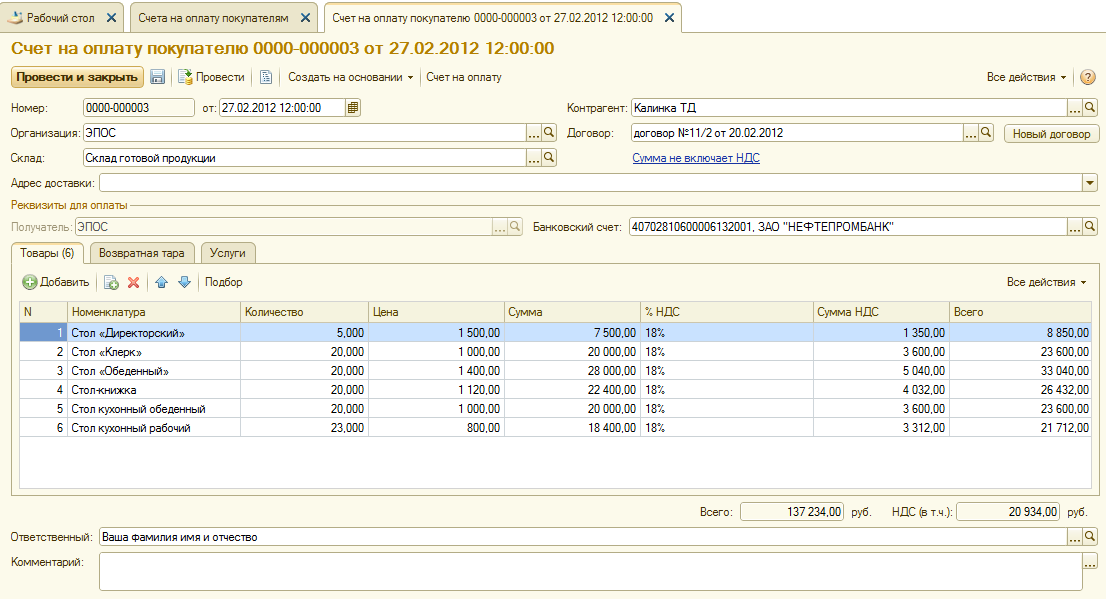Click the Сумма НДС column header
1106x599 pixels.
pos(881,312)
